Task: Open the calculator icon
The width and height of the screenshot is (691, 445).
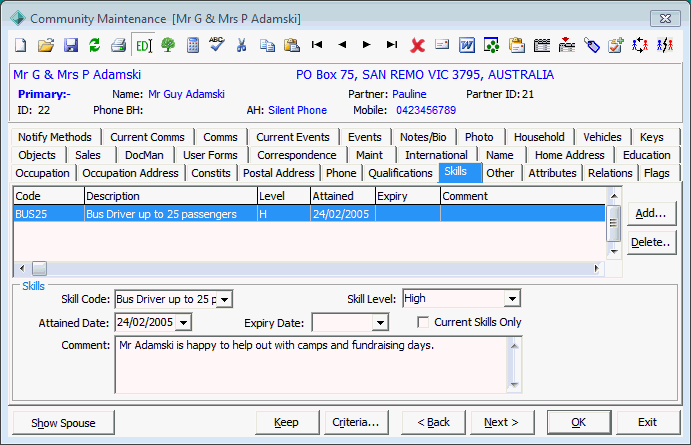Action: (x=193, y=45)
